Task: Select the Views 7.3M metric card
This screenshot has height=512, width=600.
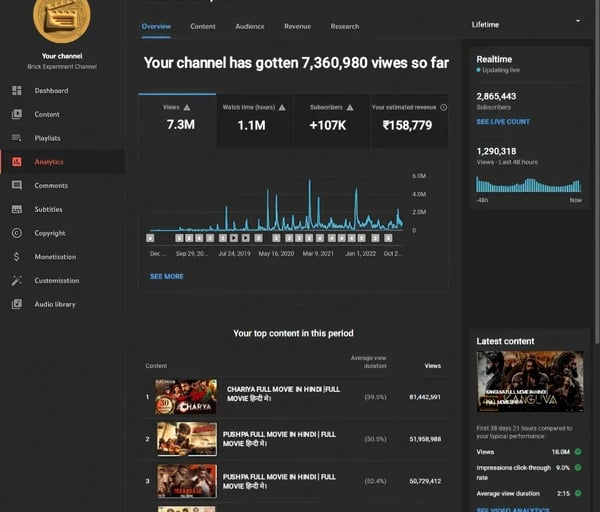Action: [177, 121]
